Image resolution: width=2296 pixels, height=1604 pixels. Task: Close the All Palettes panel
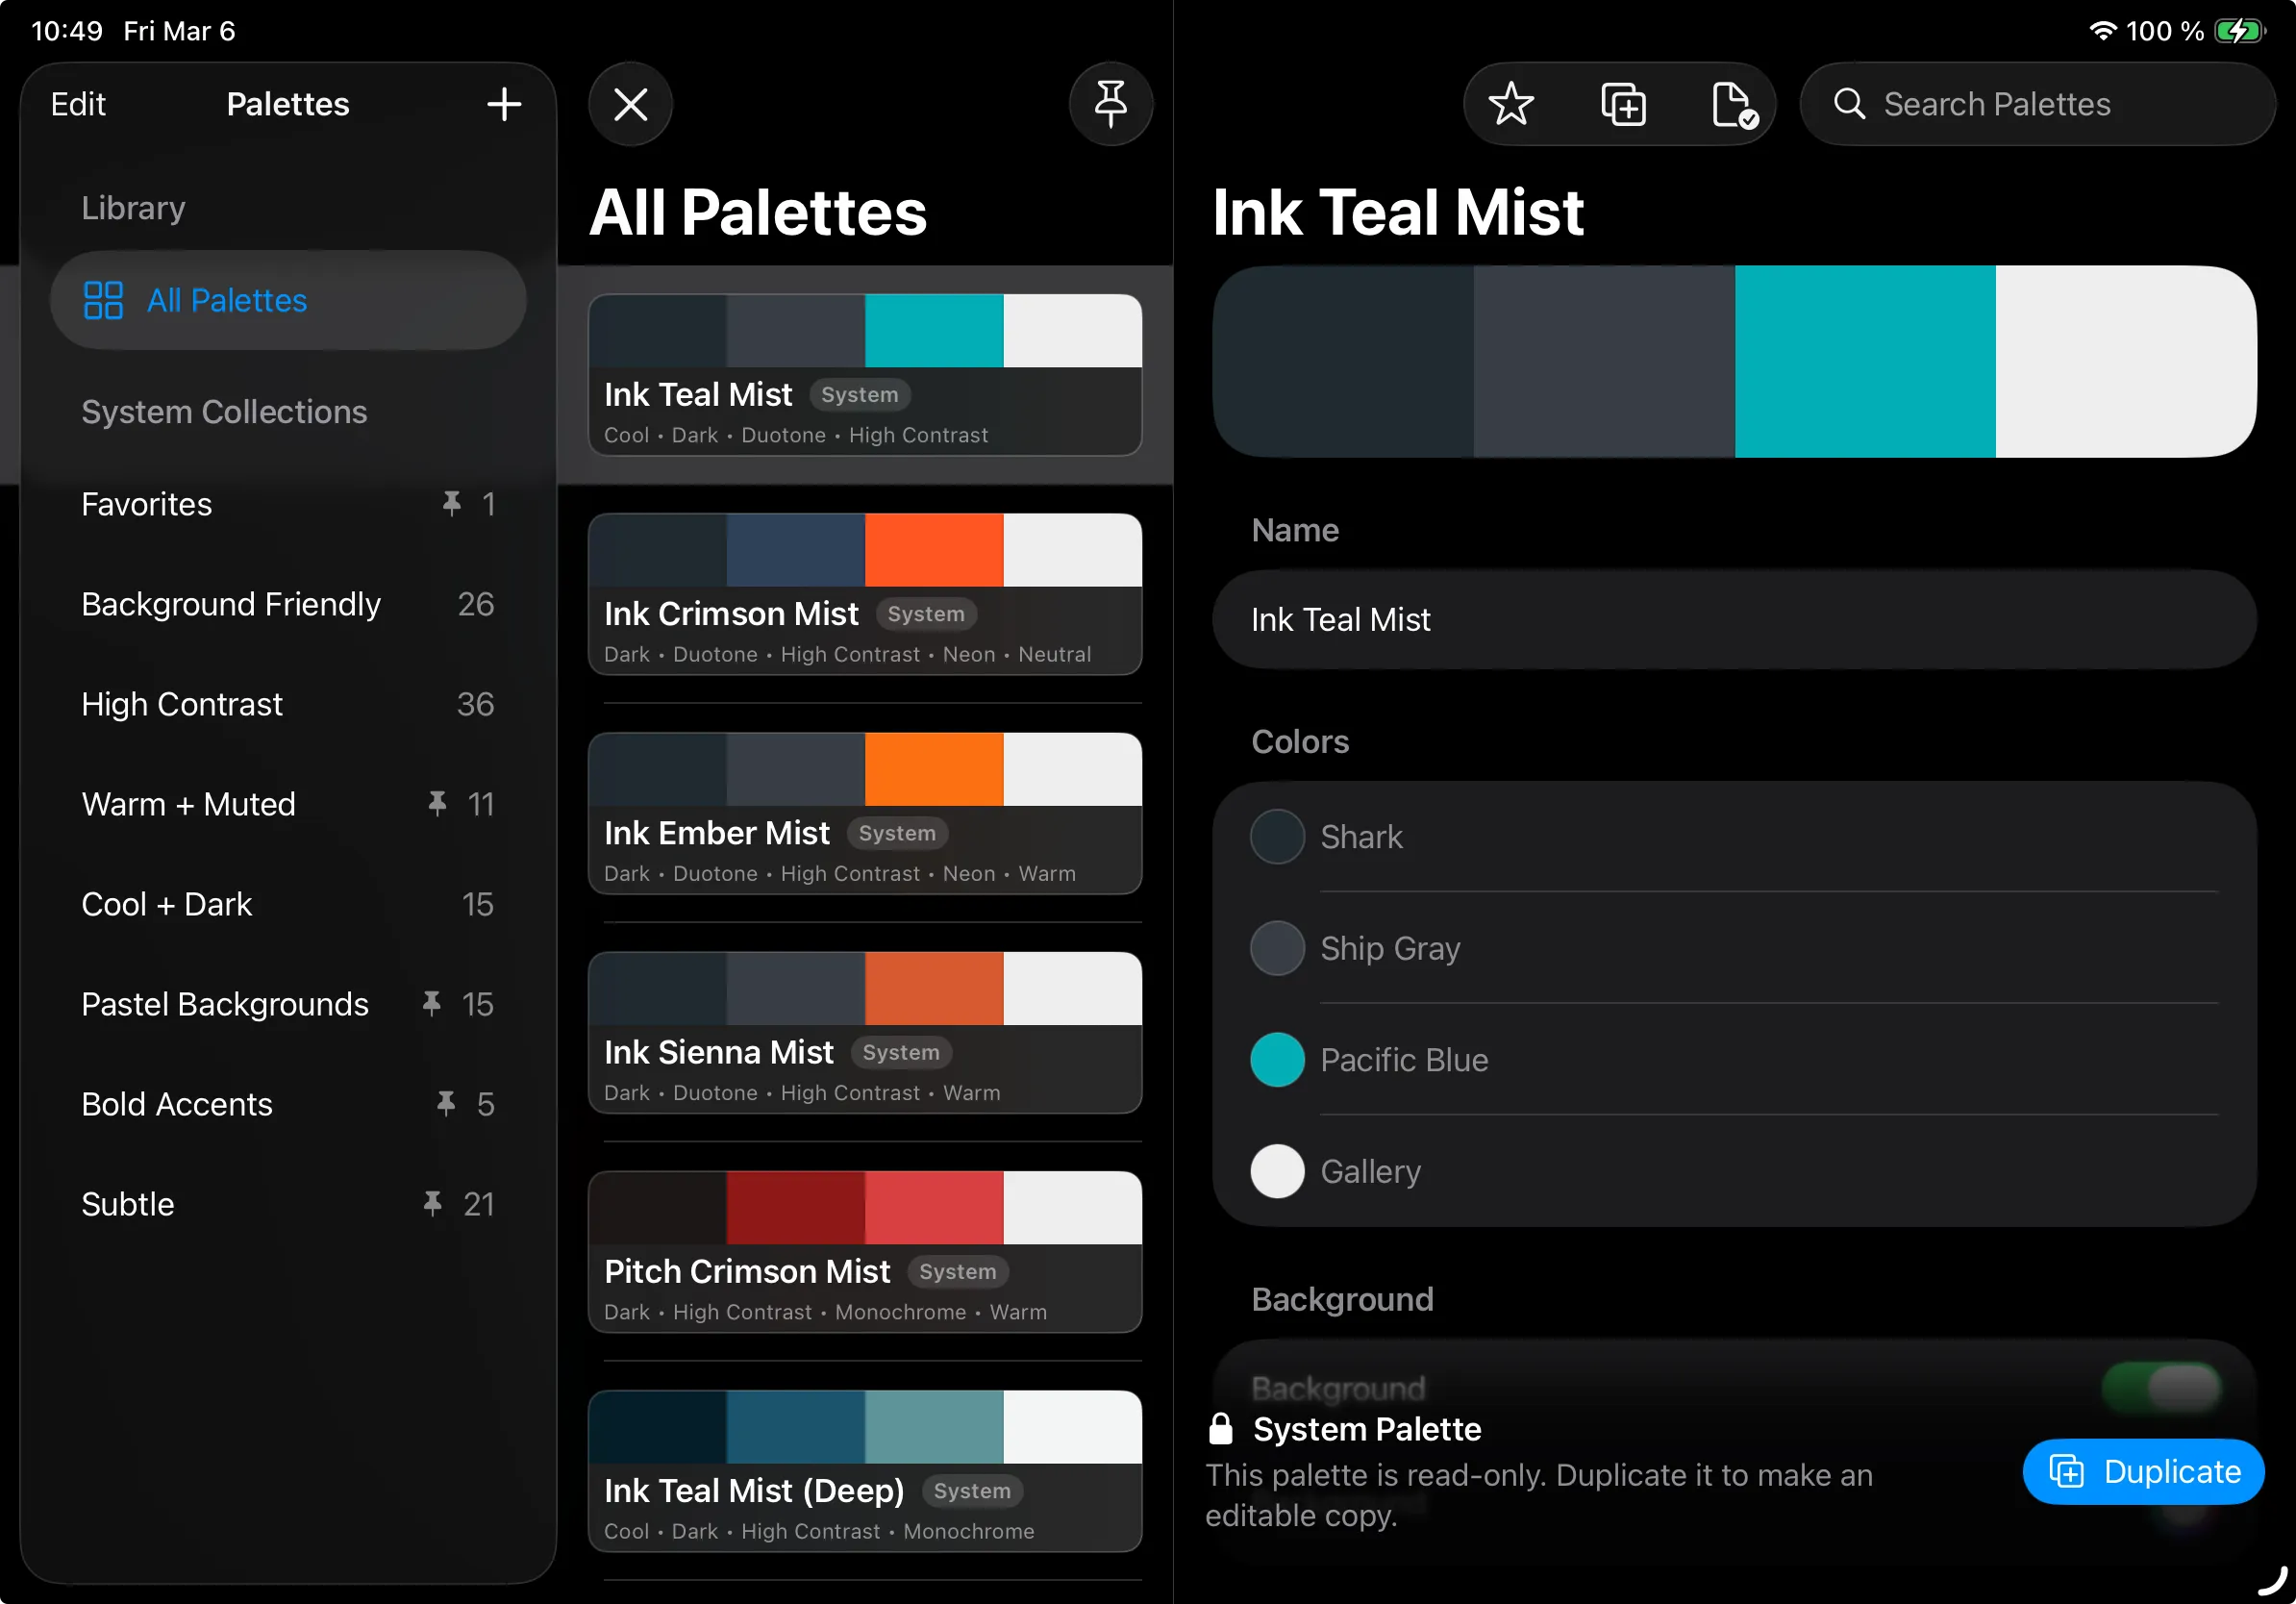coord(630,103)
